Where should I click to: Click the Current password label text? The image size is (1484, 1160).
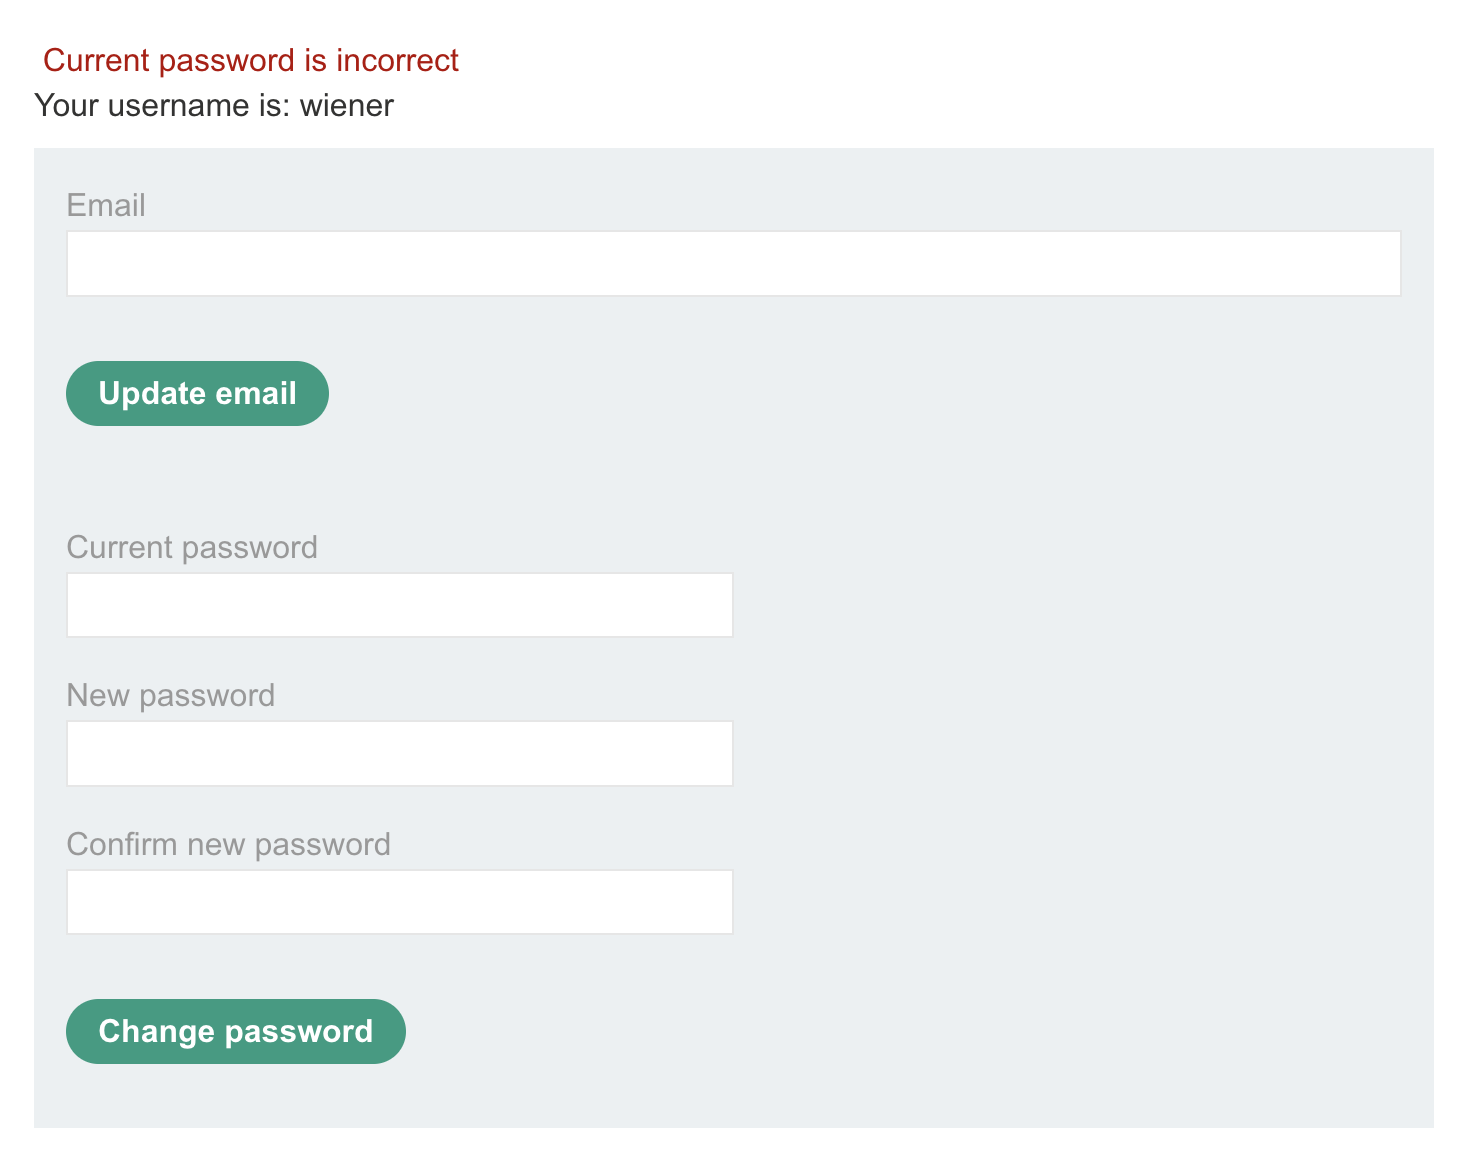coord(192,547)
